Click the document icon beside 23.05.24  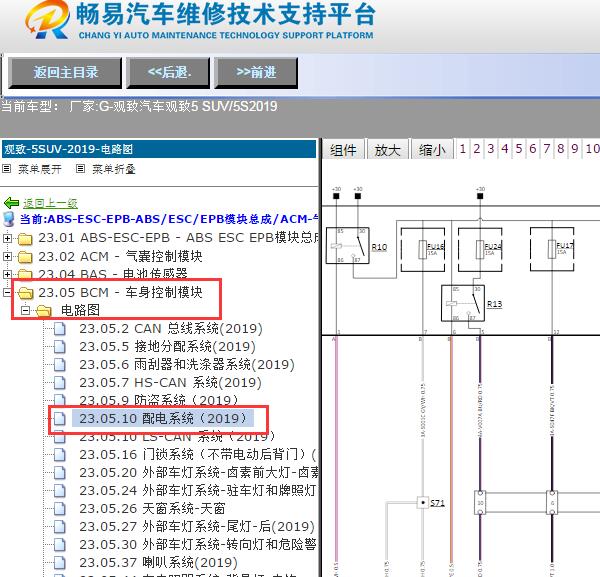(60, 491)
